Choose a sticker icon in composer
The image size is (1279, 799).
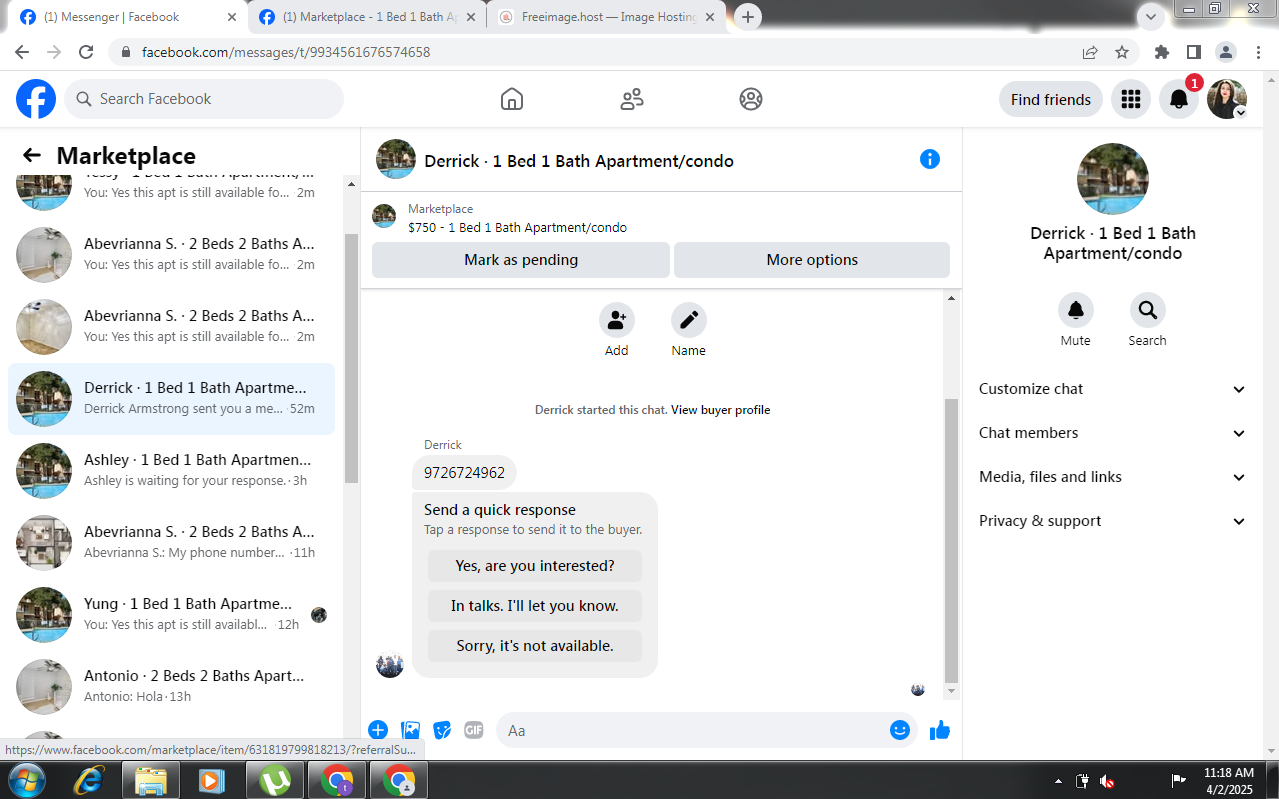point(442,730)
